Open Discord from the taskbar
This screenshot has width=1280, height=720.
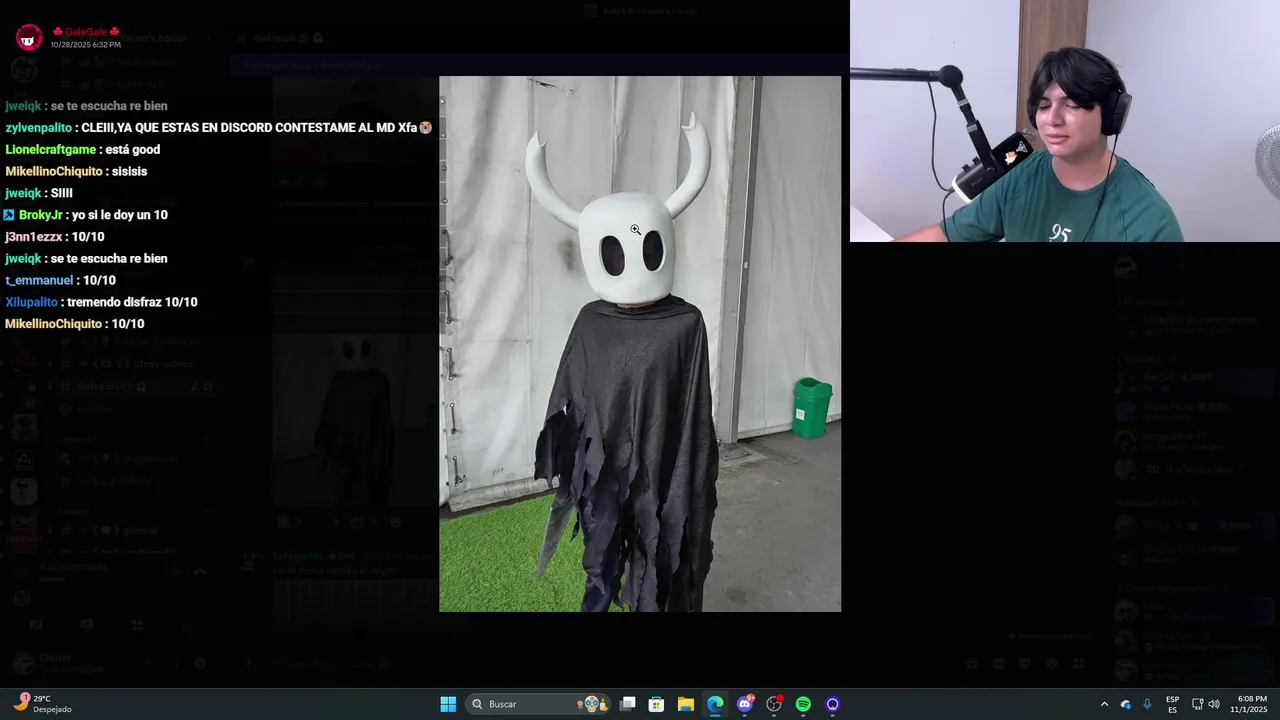click(x=745, y=704)
